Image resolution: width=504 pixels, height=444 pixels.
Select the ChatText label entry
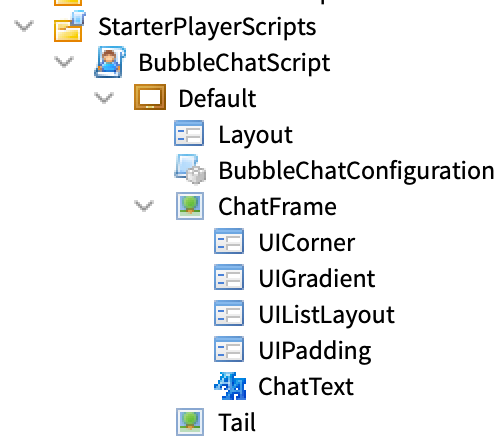click(x=306, y=386)
